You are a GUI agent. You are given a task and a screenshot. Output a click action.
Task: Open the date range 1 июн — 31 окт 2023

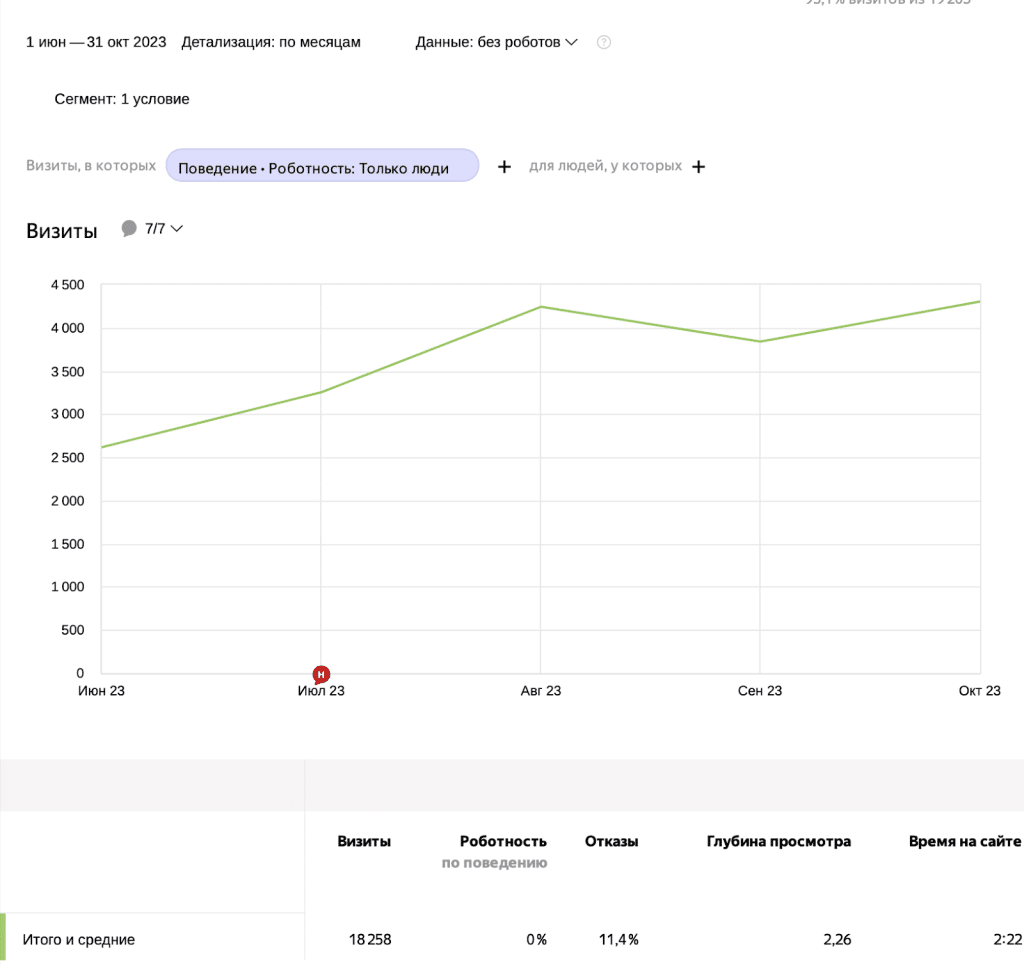[97, 43]
